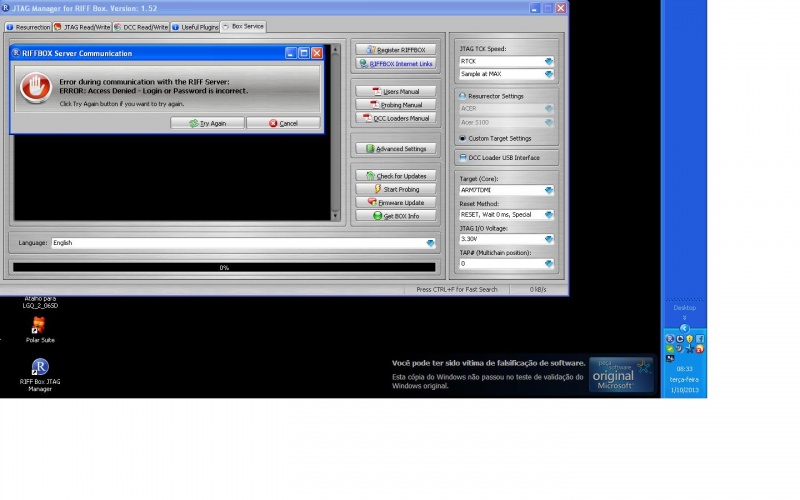Click the 'Press CTRL+F for Fast Search' status text
This screenshot has height=500, width=800.
coord(457,289)
